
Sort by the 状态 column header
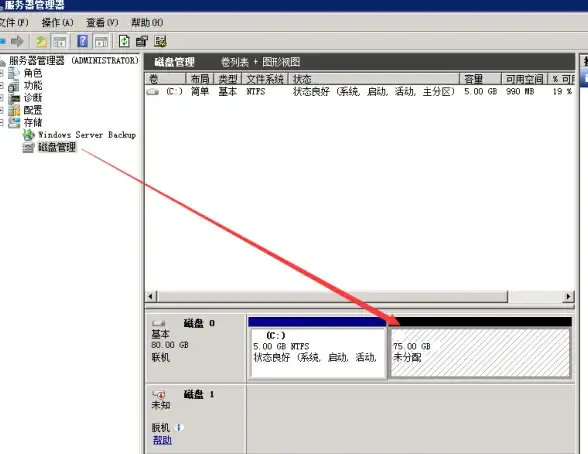pyautogui.click(x=374, y=79)
